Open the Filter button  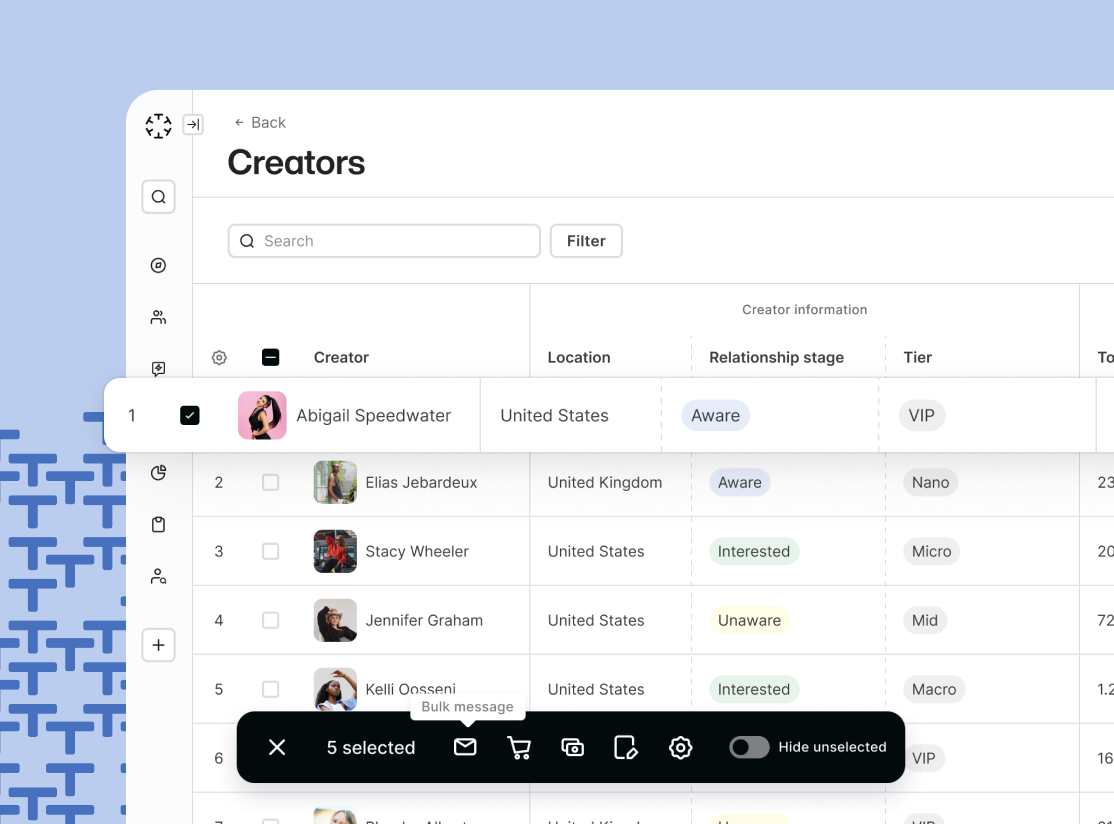(586, 241)
